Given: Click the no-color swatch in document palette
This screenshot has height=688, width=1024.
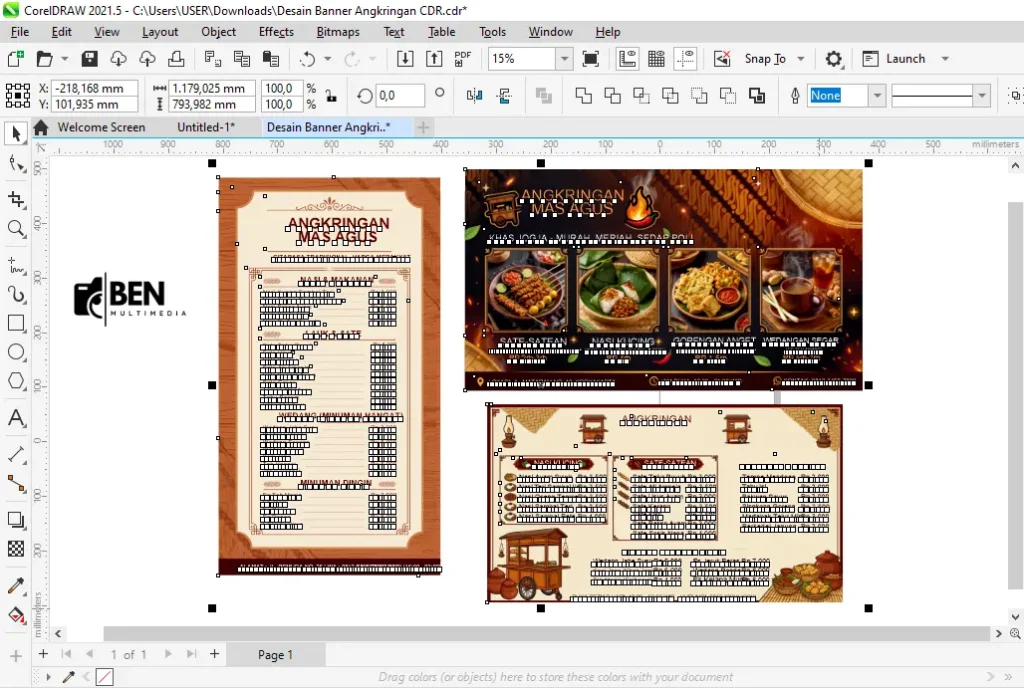Looking at the screenshot, I should (x=104, y=677).
